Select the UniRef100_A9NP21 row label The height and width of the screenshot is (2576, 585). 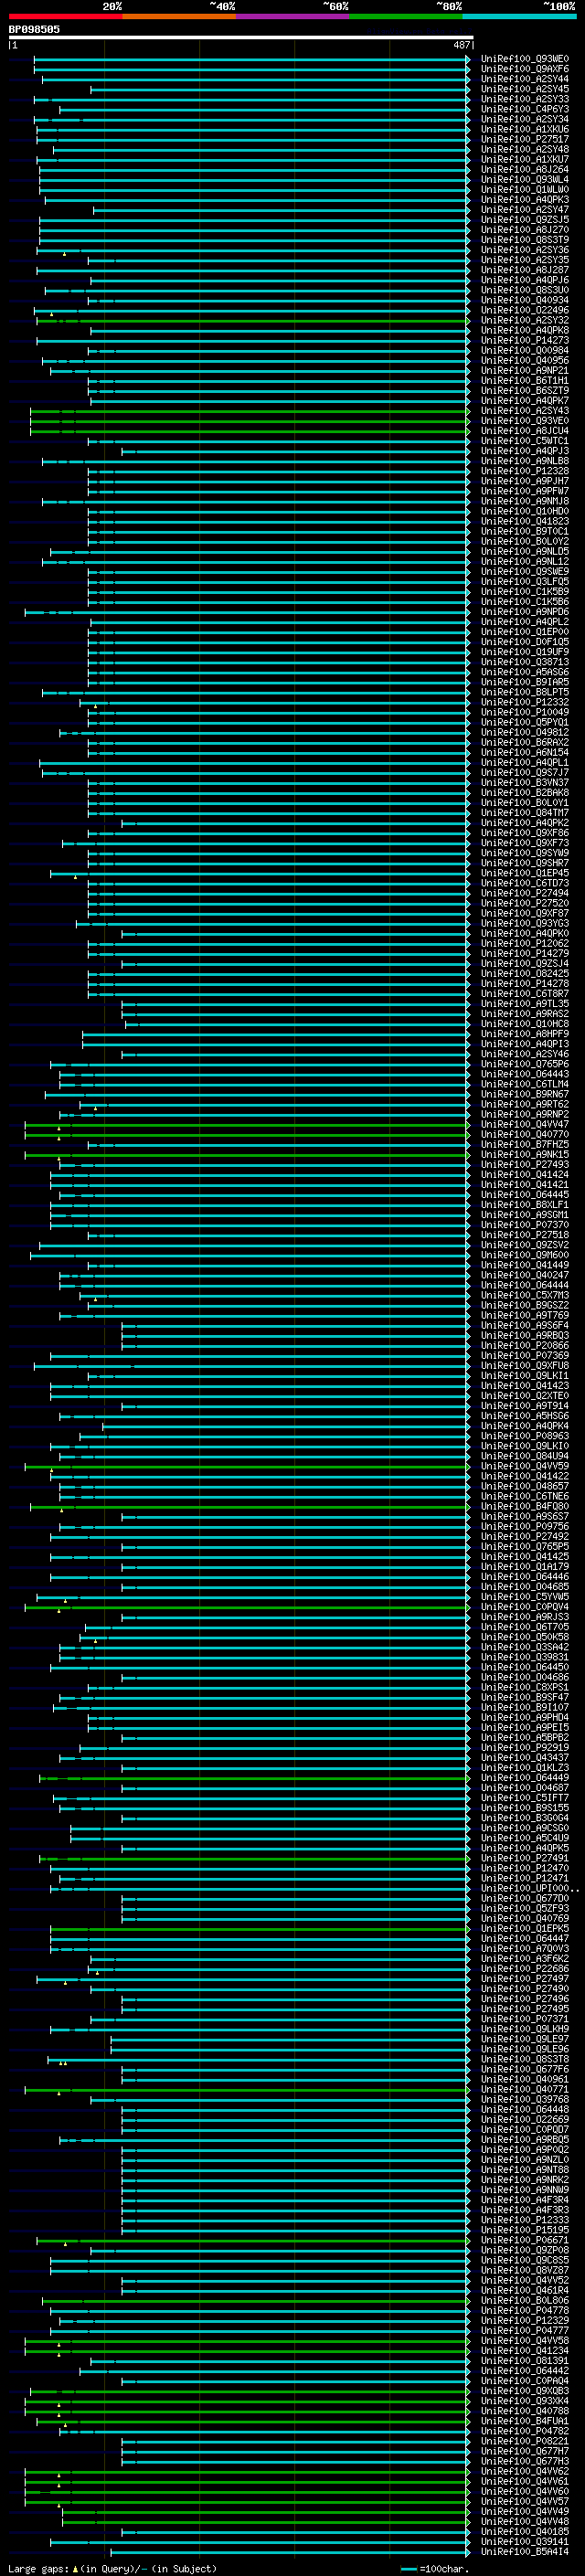click(x=525, y=371)
